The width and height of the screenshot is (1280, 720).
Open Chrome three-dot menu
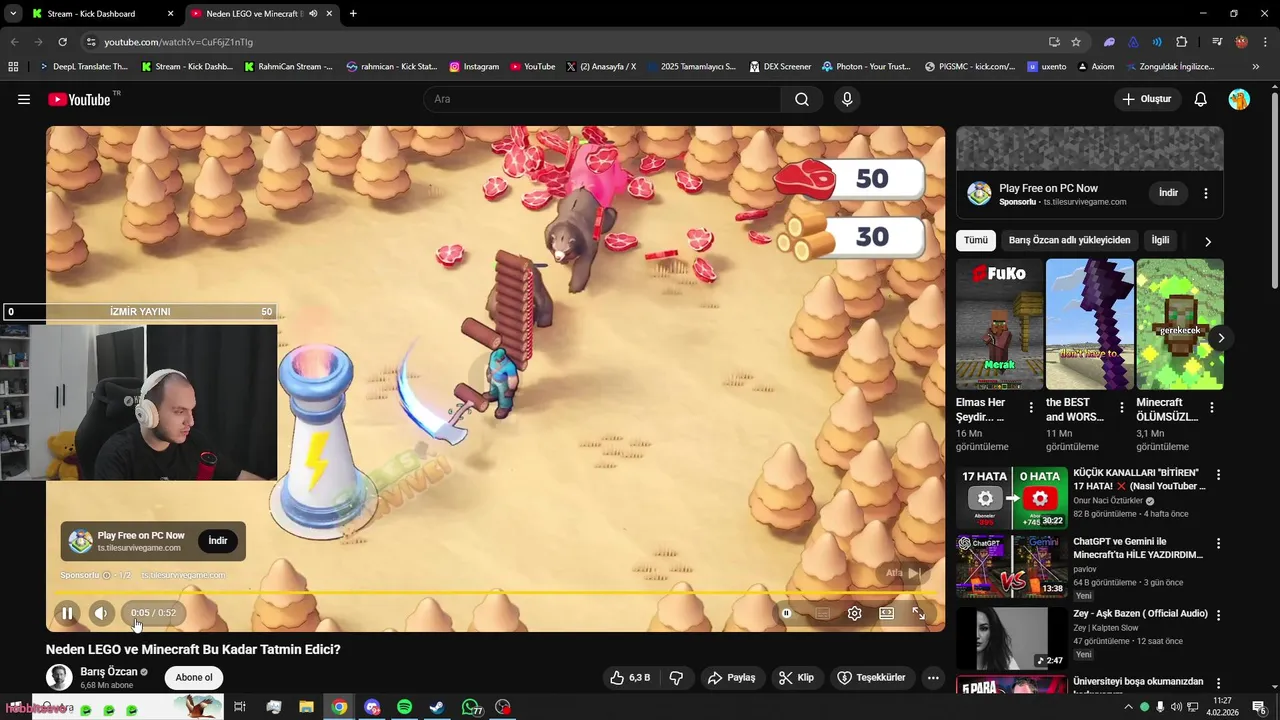(1265, 42)
